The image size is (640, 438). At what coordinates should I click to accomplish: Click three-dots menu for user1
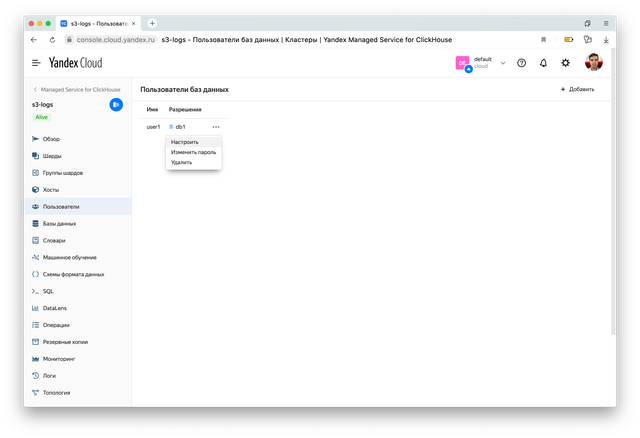click(216, 127)
